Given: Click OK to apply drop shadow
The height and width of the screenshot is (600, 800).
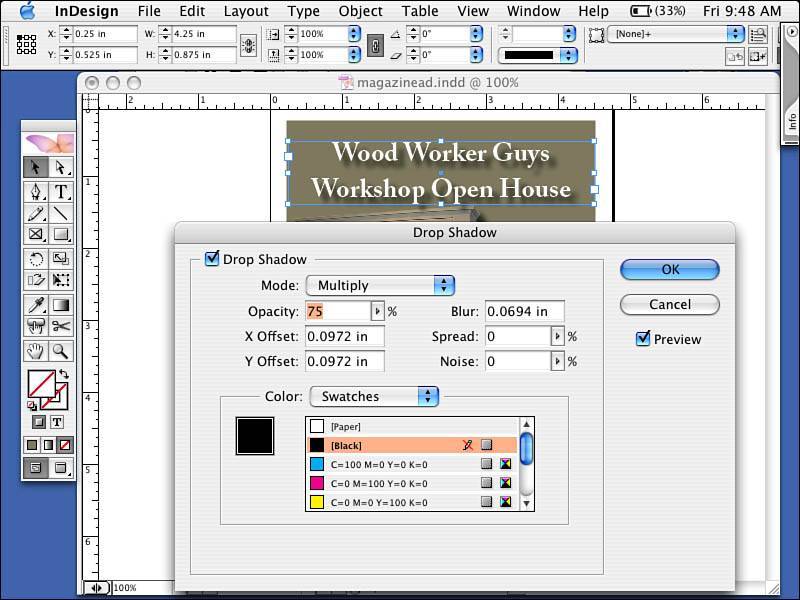Looking at the screenshot, I should tap(669, 269).
